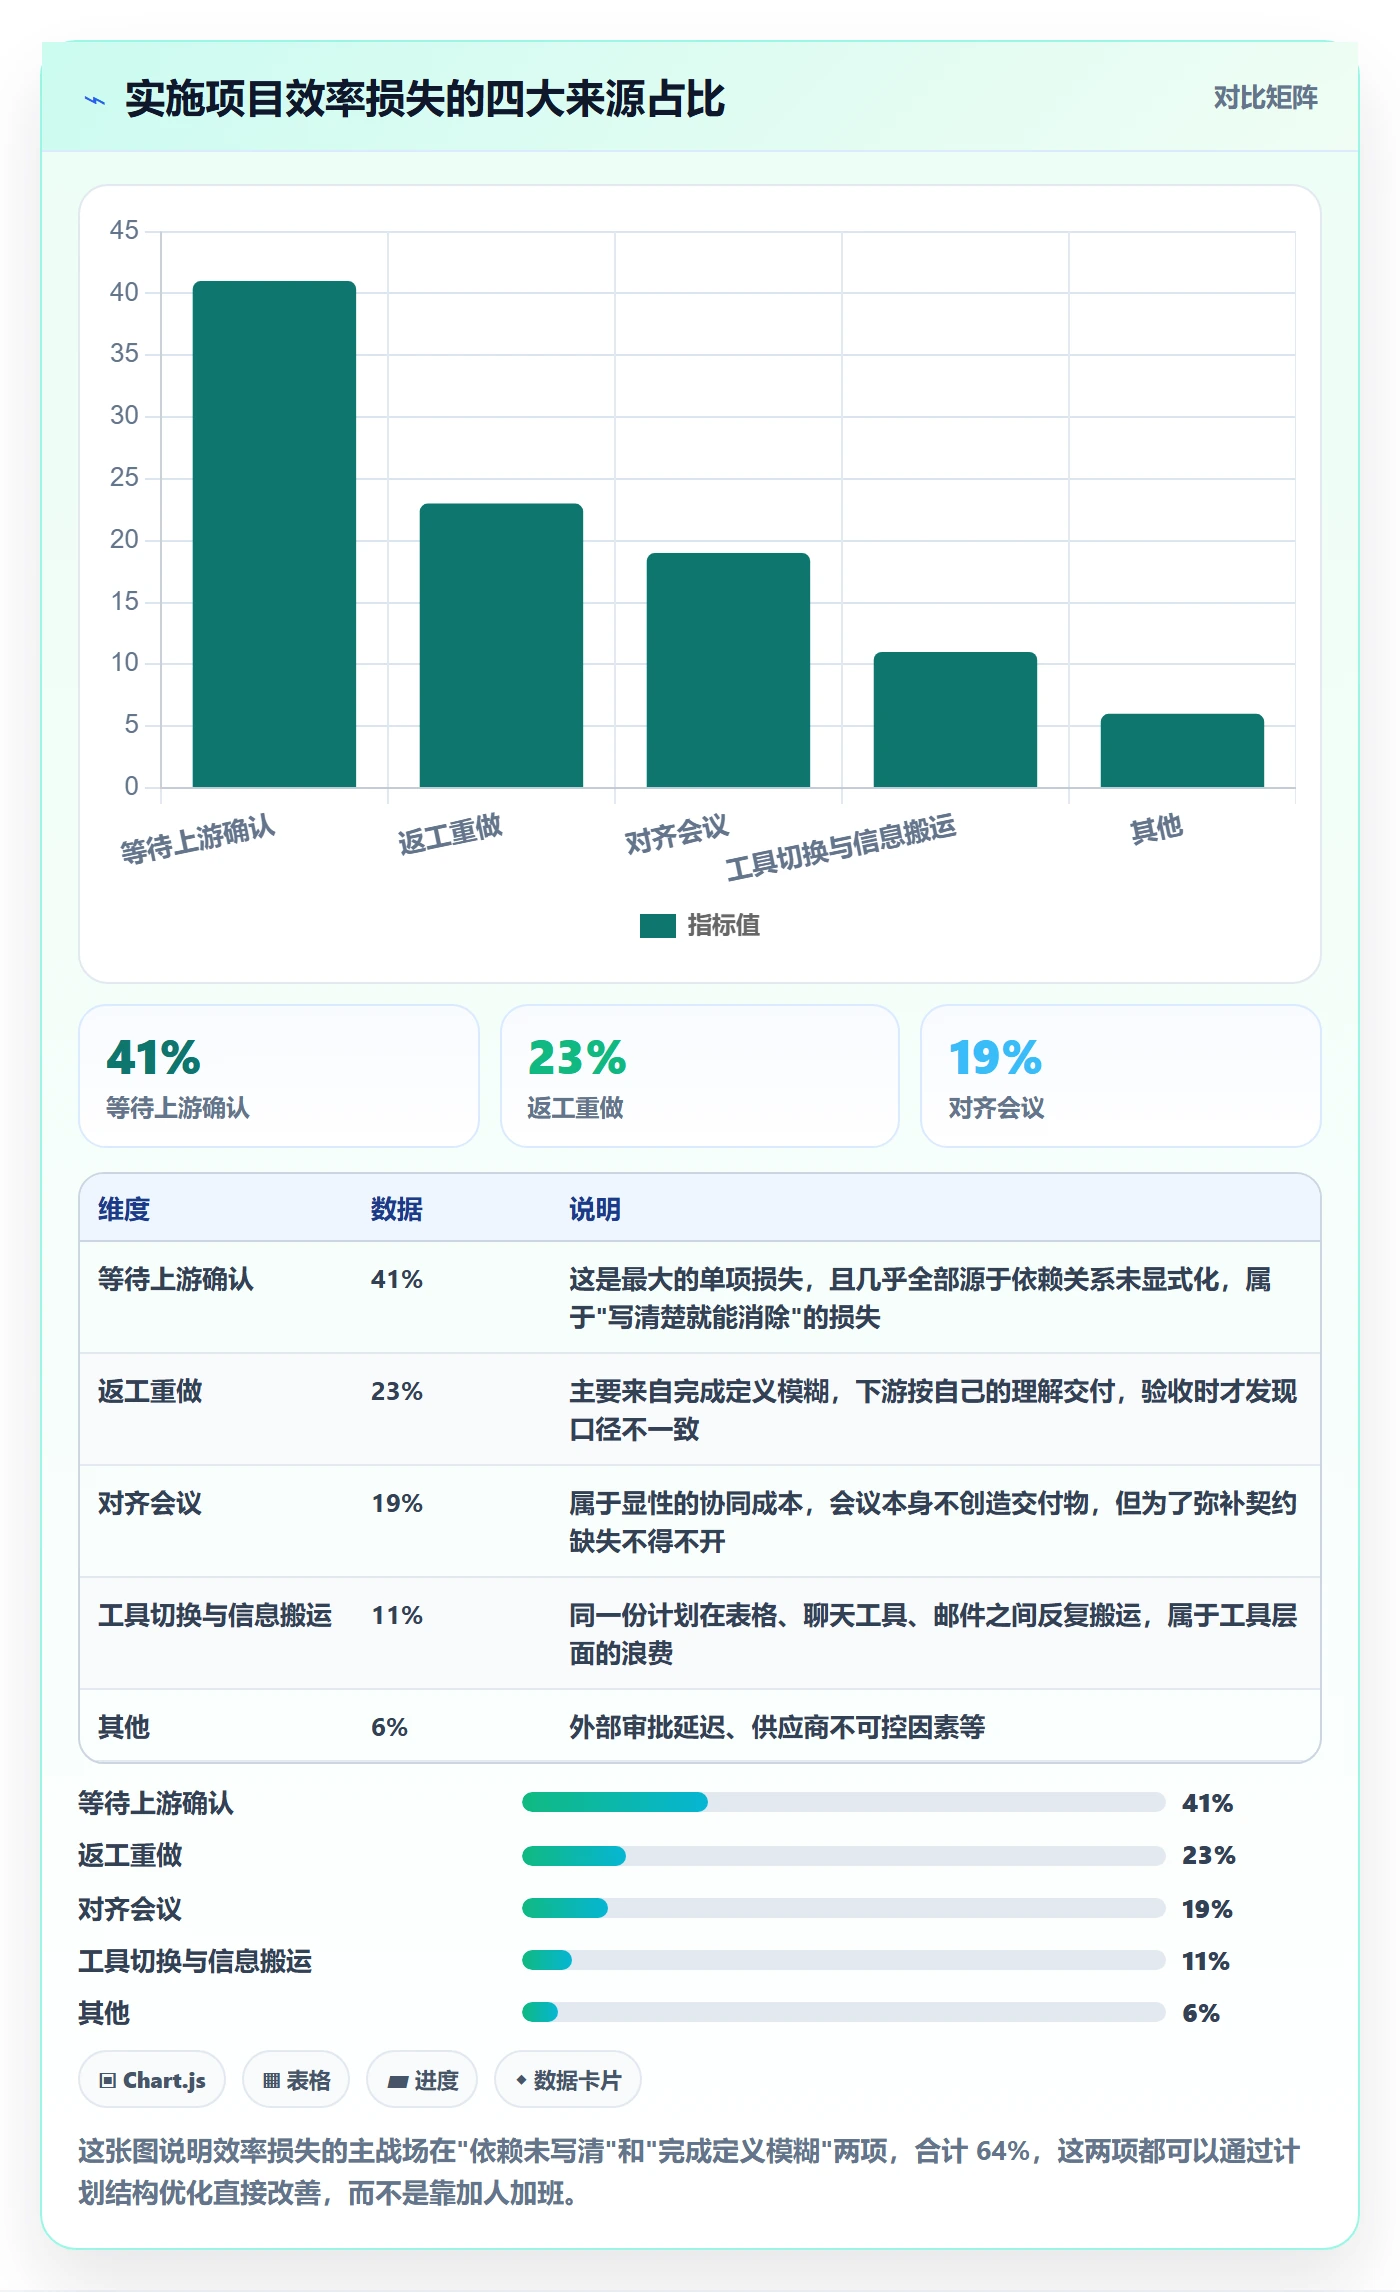Click the title 实施项目效率损失的四大来源占比
Image resolution: width=1400 pixels, height=2292 pixels.
425,99
